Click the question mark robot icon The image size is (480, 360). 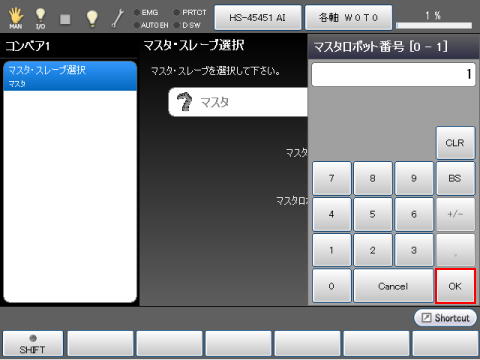tap(184, 102)
